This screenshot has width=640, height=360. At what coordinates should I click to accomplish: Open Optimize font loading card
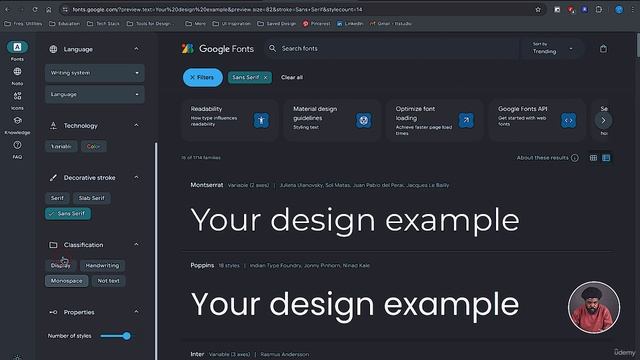click(x=434, y=120)
